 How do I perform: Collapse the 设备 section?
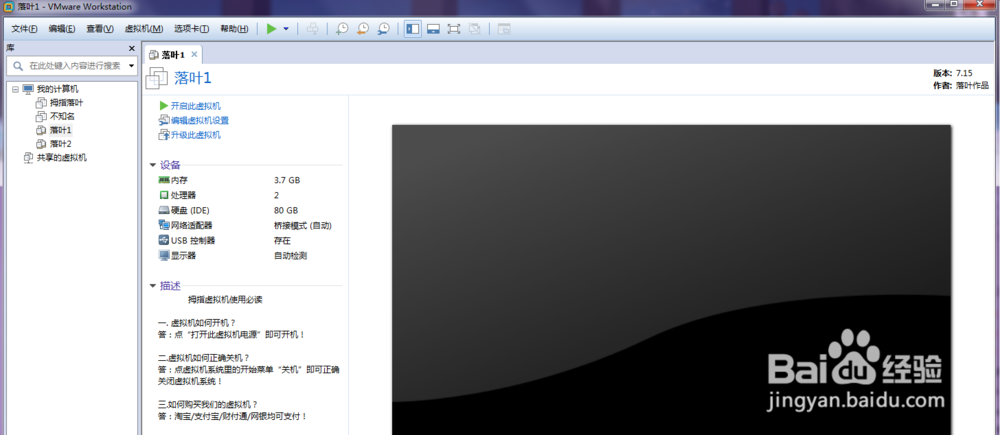(x=153, y=165)
